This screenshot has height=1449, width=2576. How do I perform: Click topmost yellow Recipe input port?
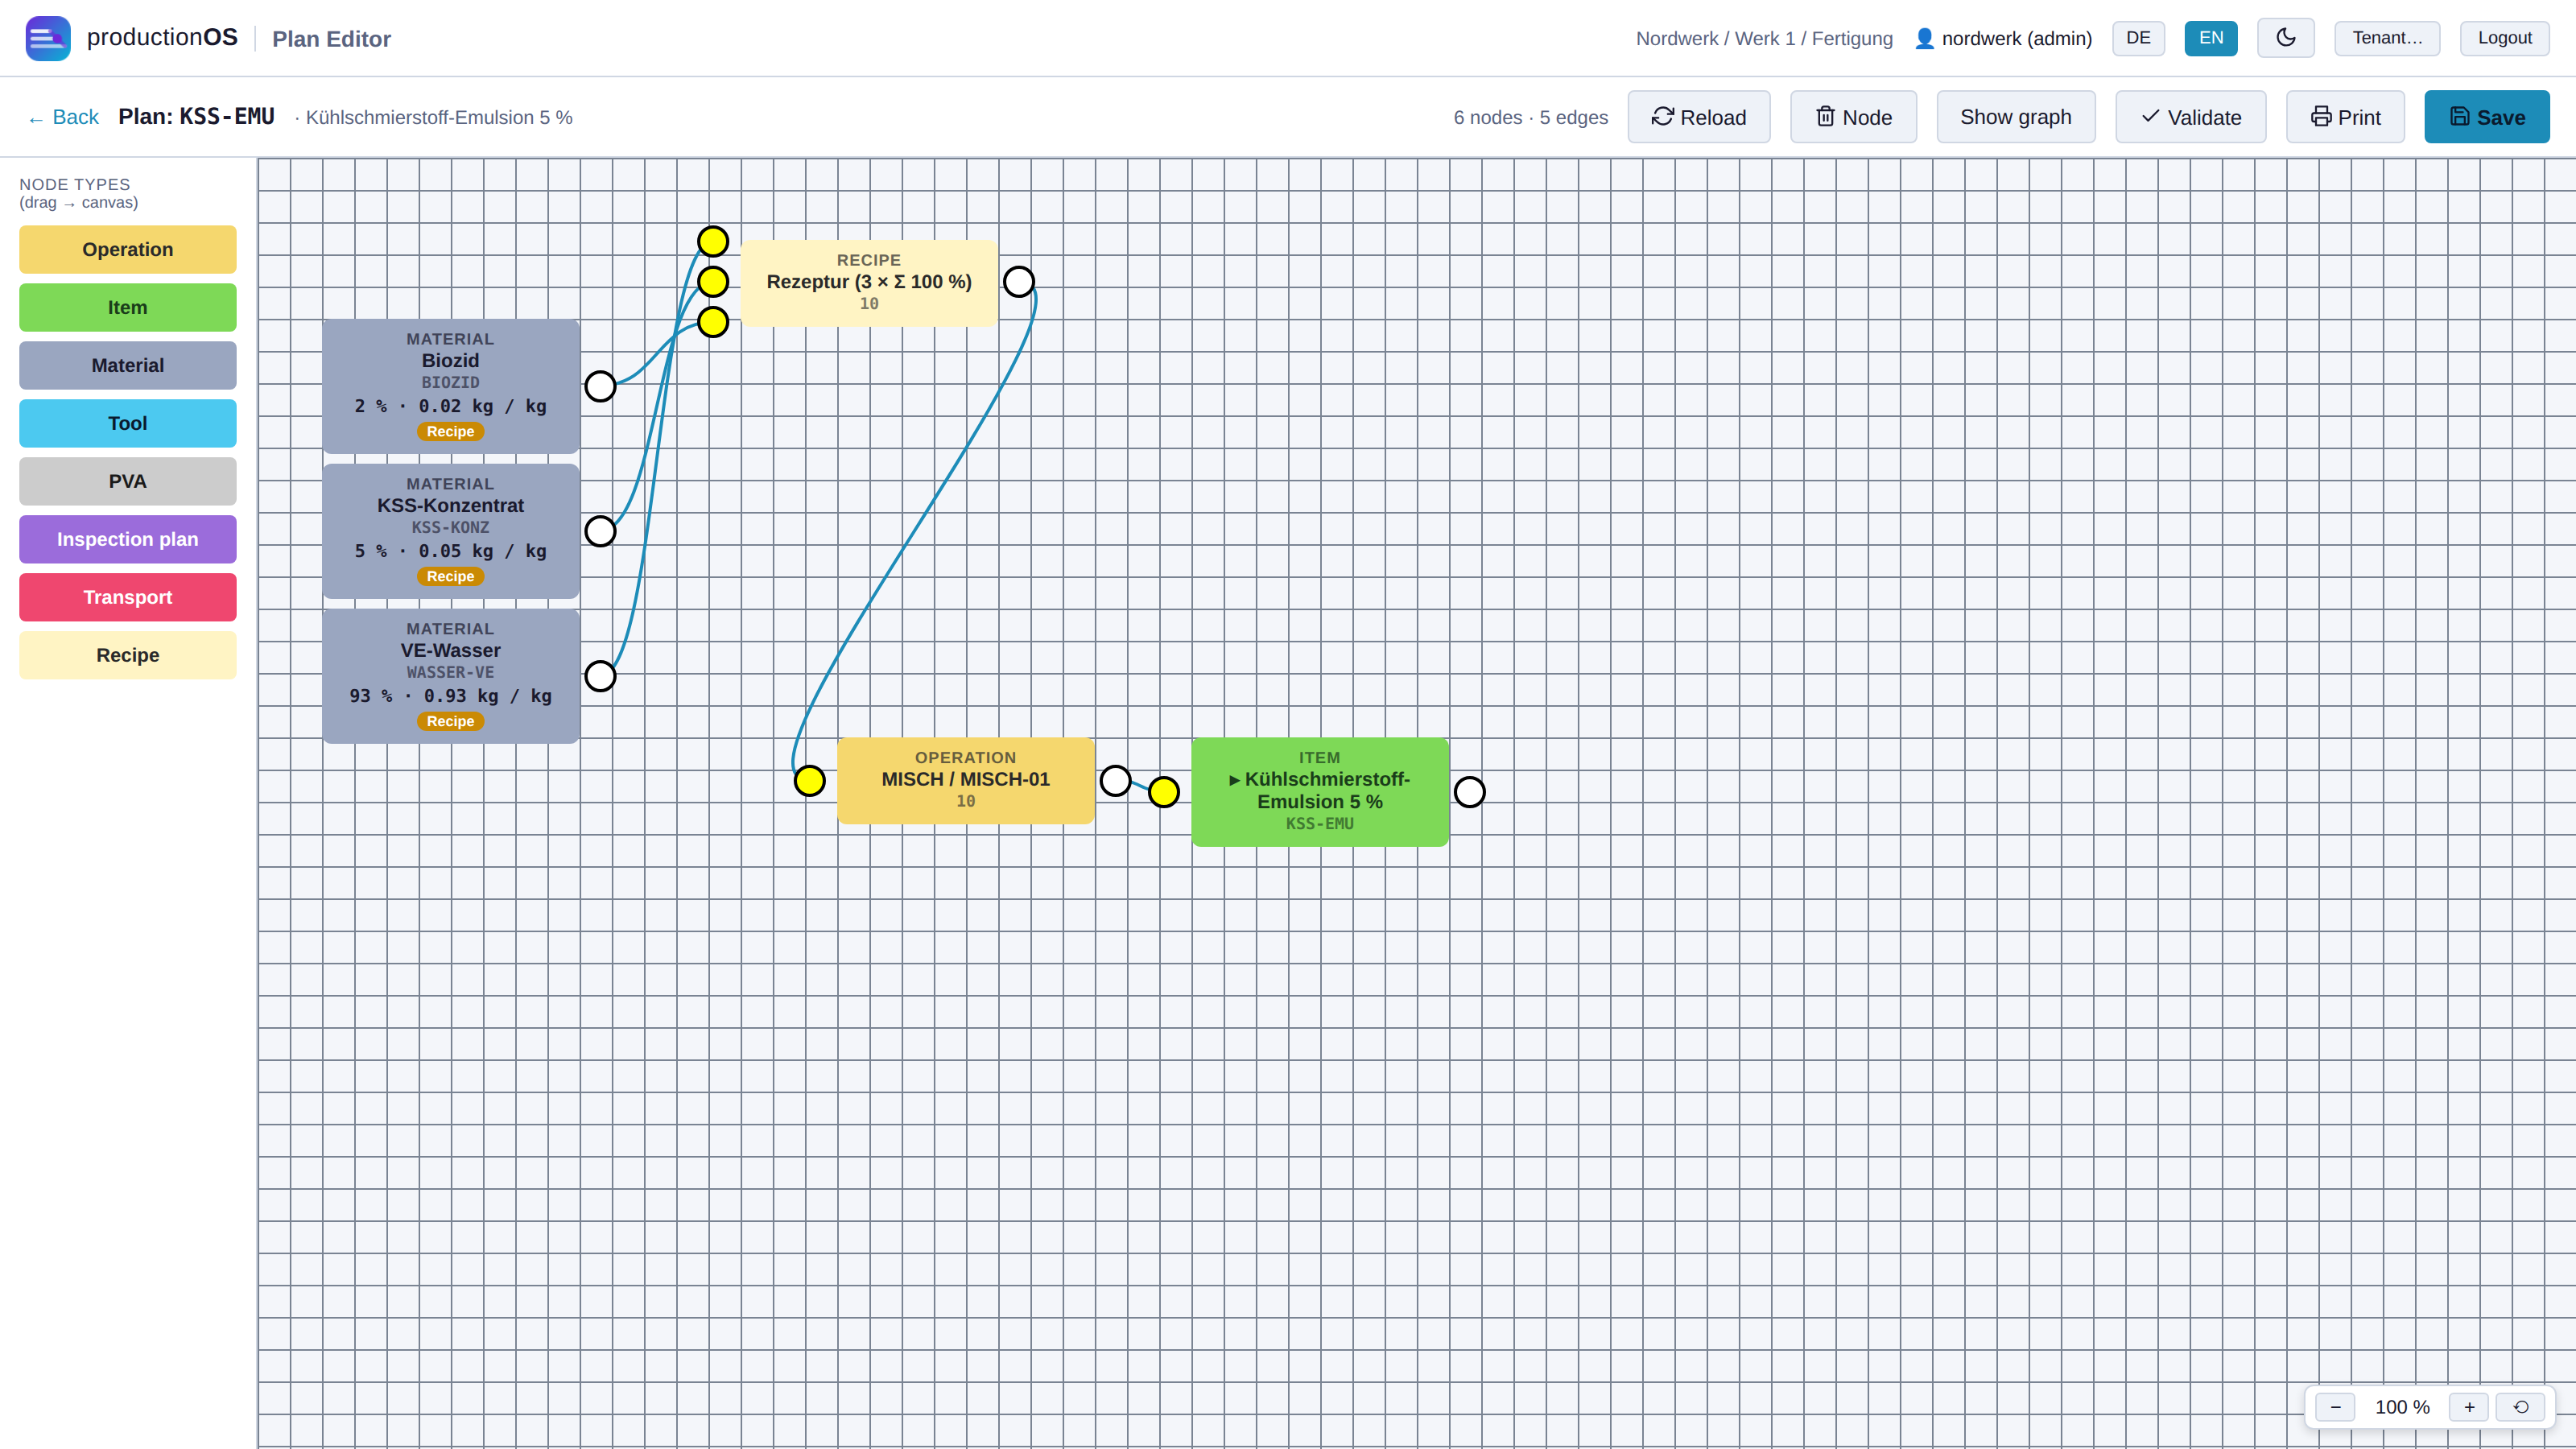pos(713,241)
